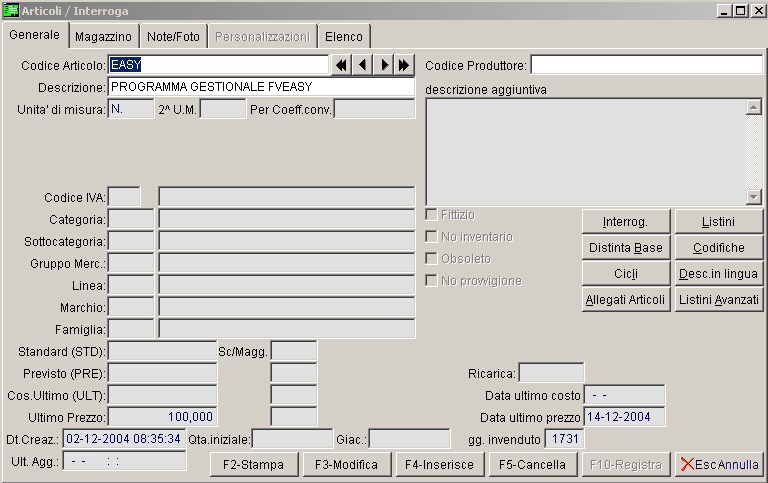Click the Standard (STD) cost field
The height and width of the screenshot is (483, 768).
[x=162, y=351]
